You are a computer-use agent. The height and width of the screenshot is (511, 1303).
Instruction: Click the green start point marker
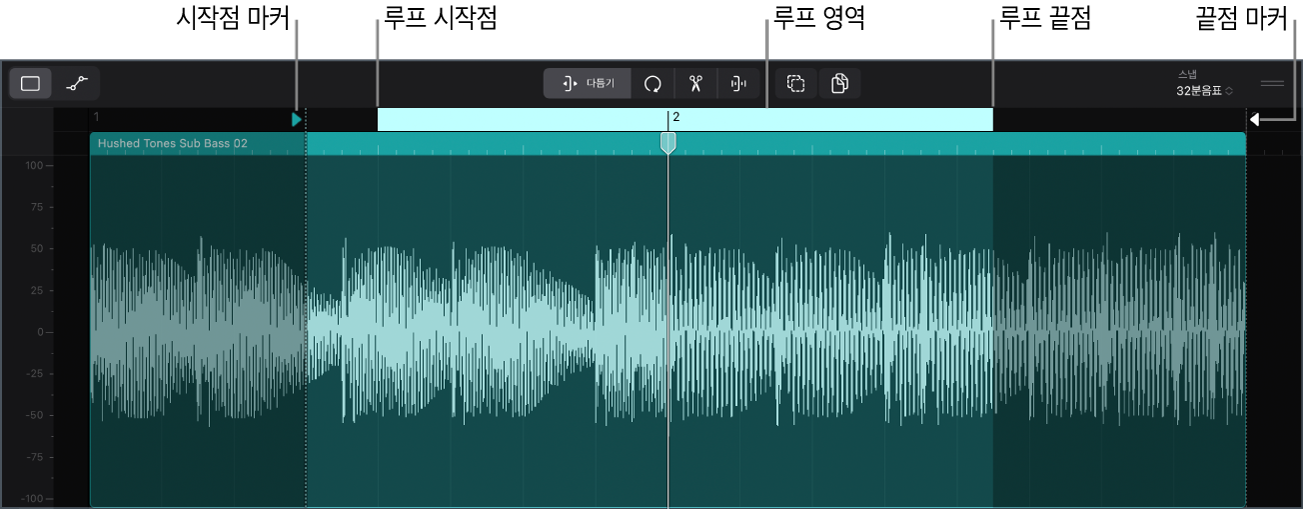(x=296, y=119)
